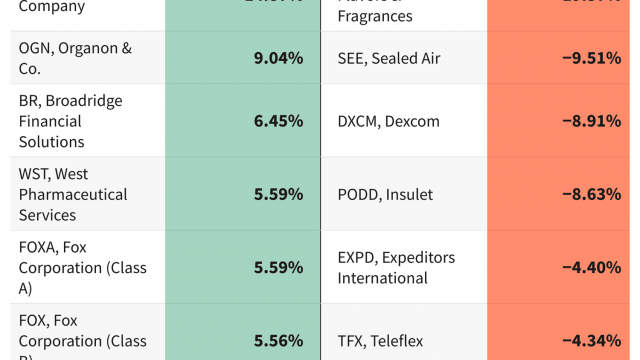Click BR, Broadridge Financial Solutions cell
Image resolution: width=640 pixels, height=360 pixels.
click(x=87, y=121)
